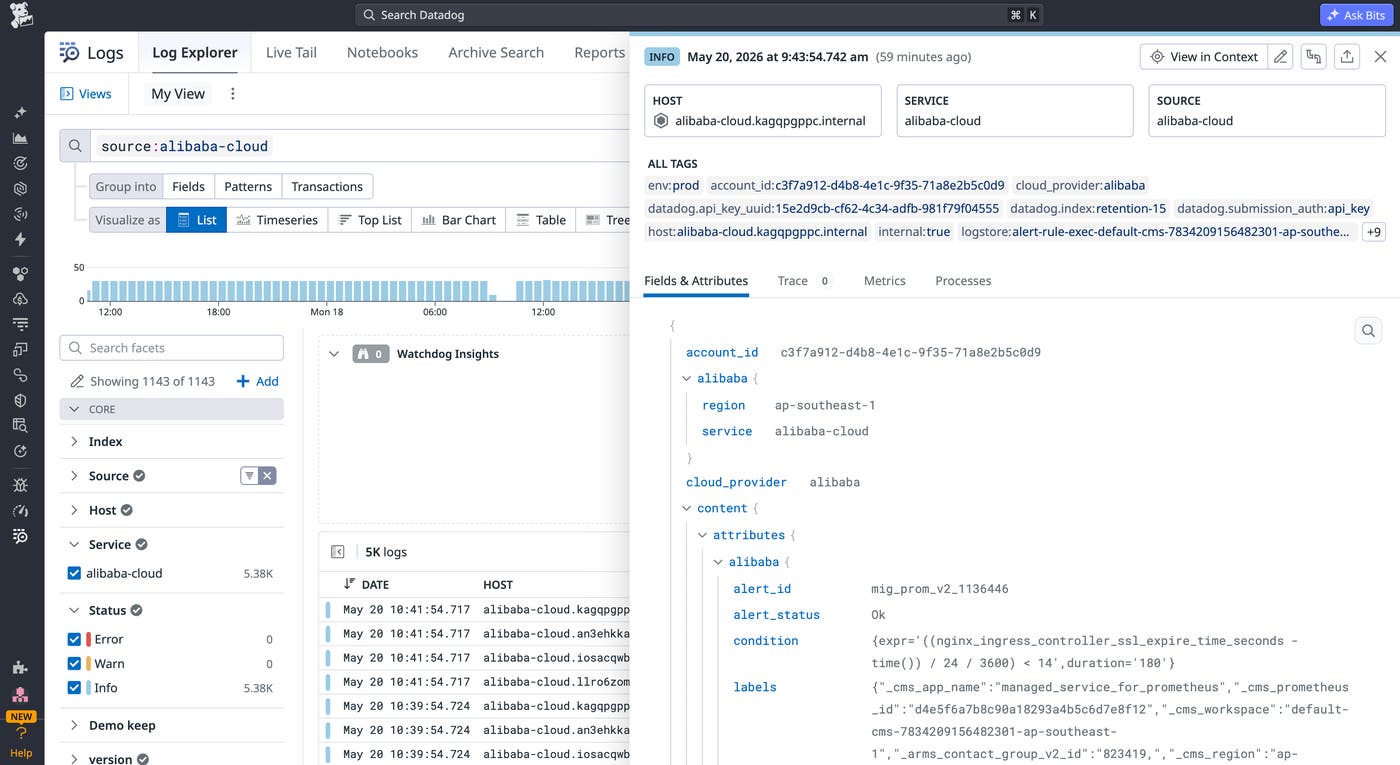
Task: Collapse the alibaba attribute node under account_id
Action: pos(687,379)
